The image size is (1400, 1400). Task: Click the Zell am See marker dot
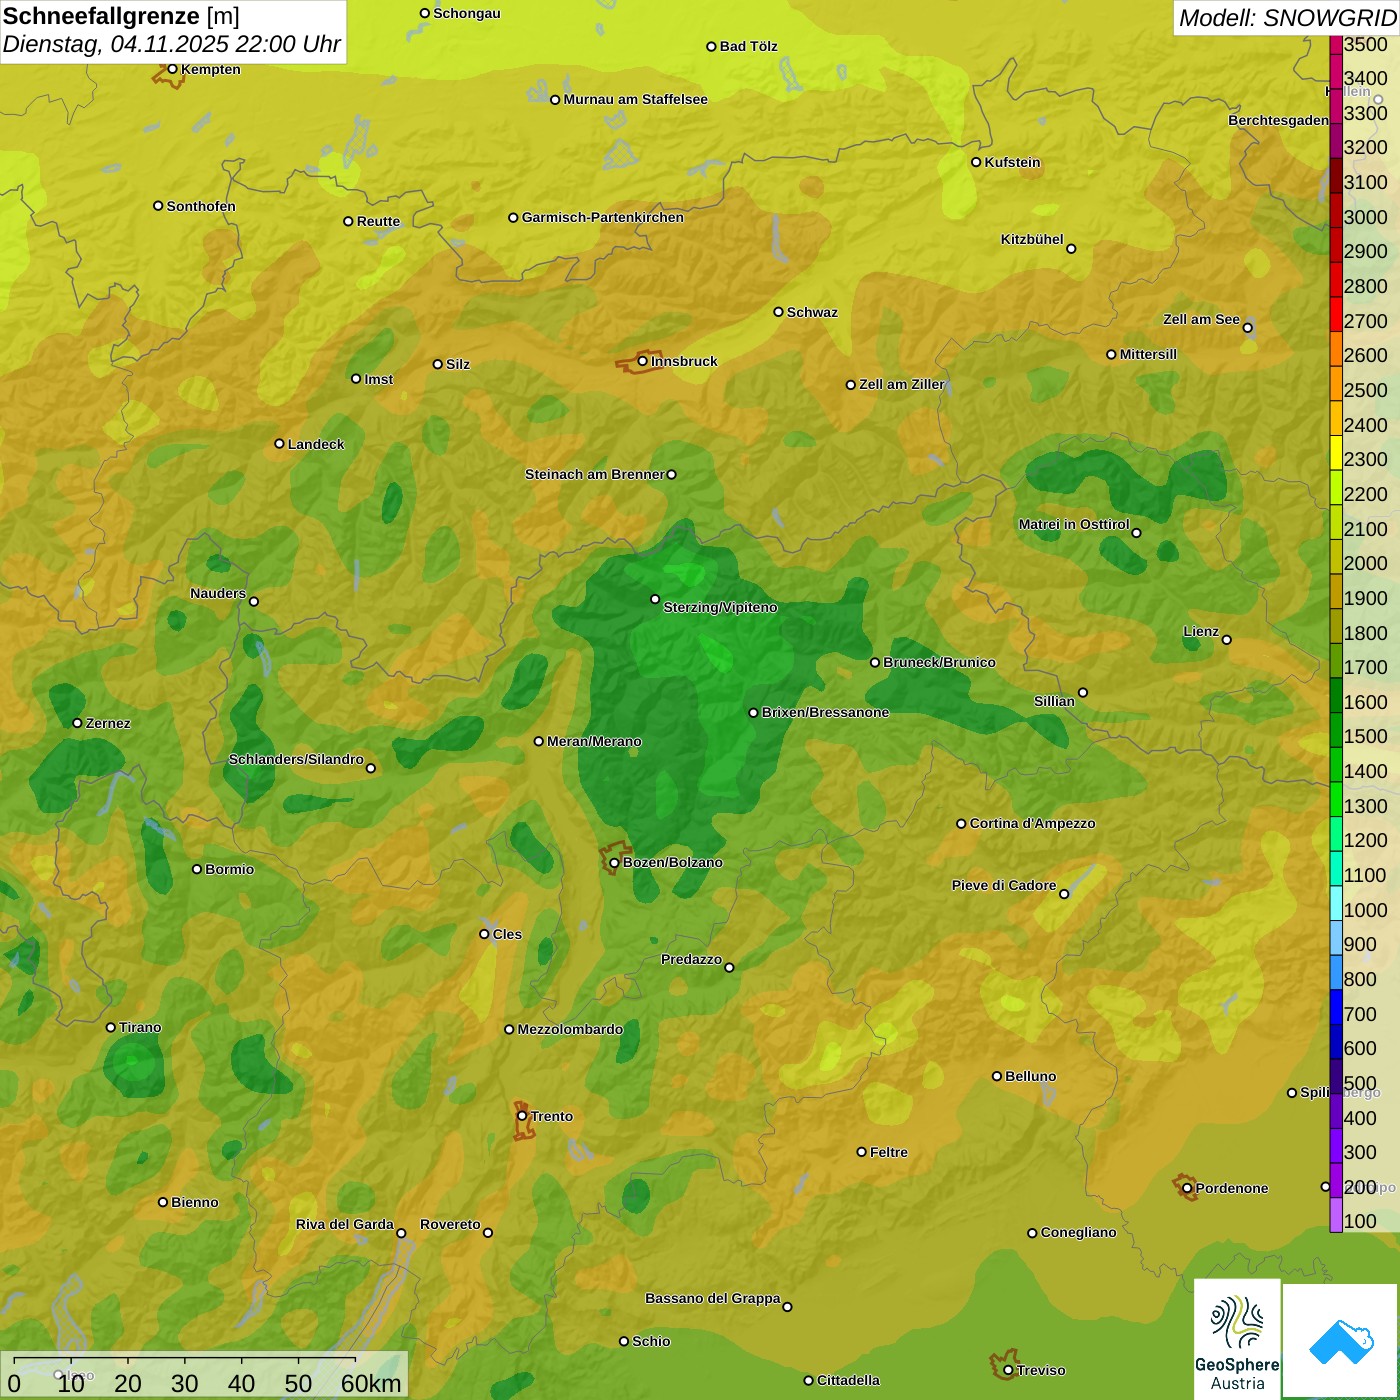point(1247,327)
